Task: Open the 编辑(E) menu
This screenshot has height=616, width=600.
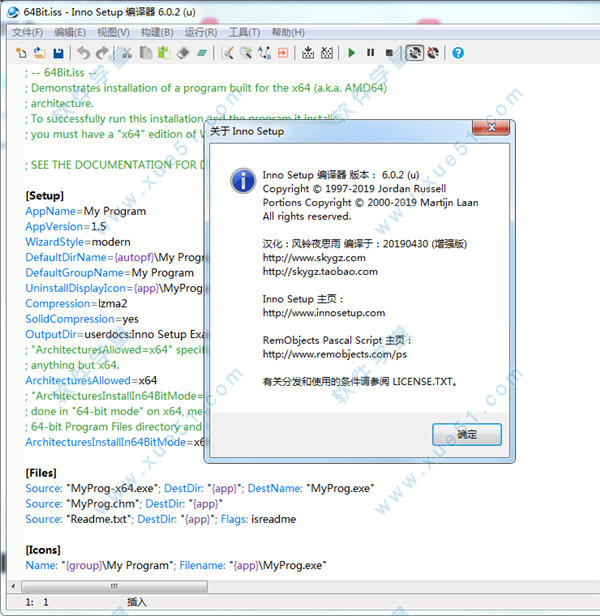Action: tap(70, 32)
